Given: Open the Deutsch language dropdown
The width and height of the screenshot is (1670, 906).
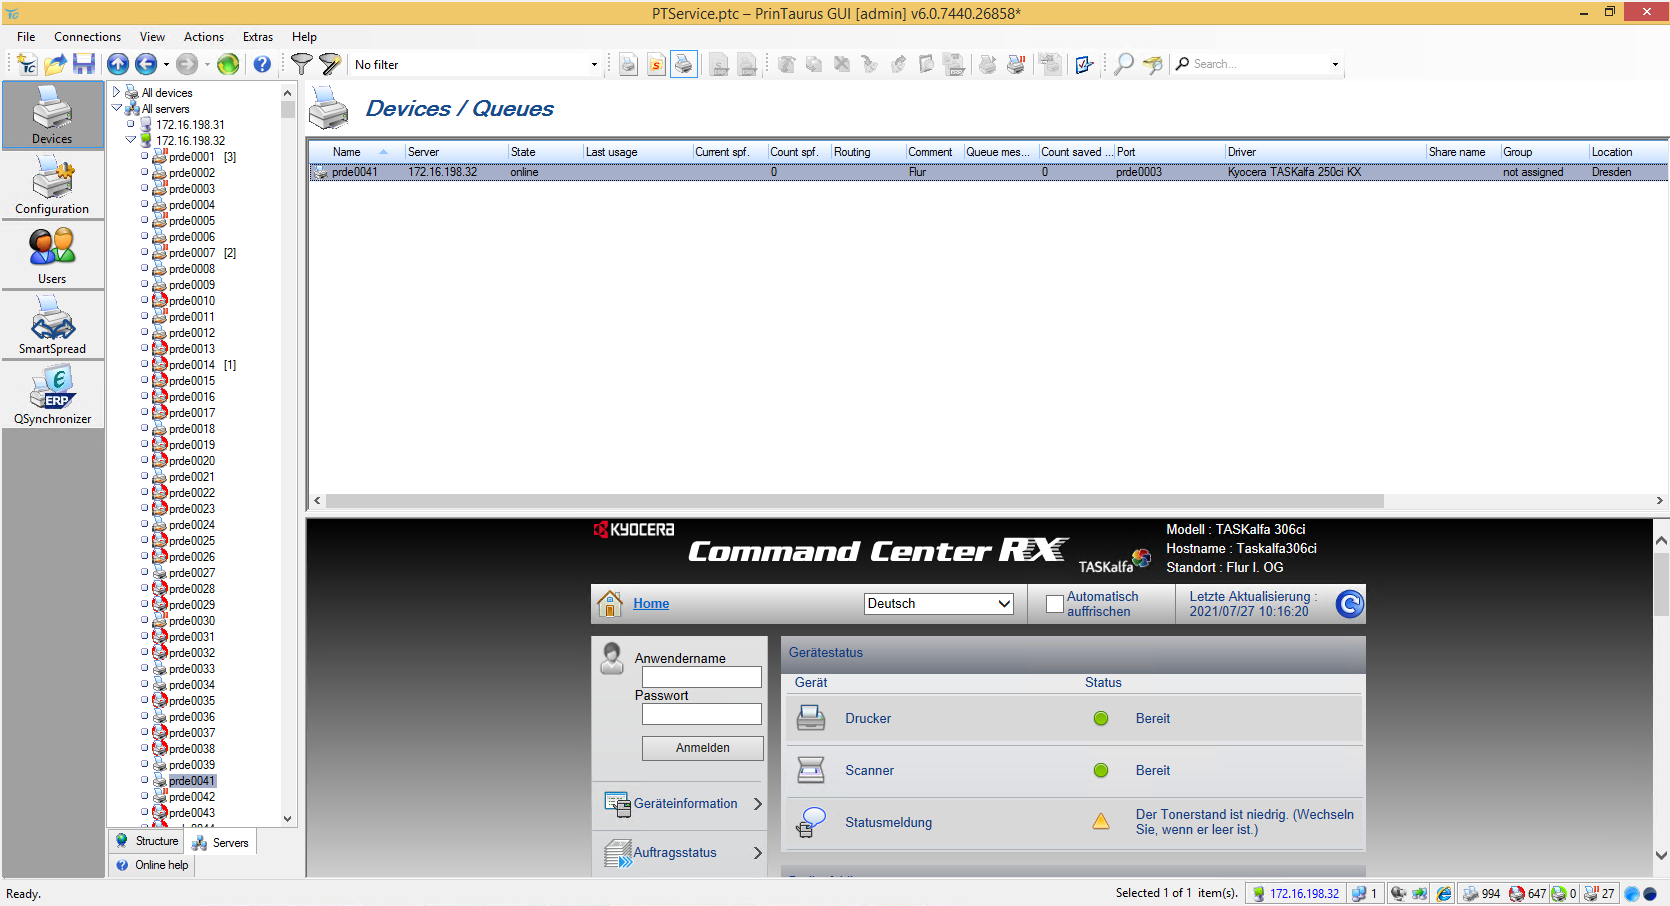Looking at the screenshot, I should tap(939, 604).
